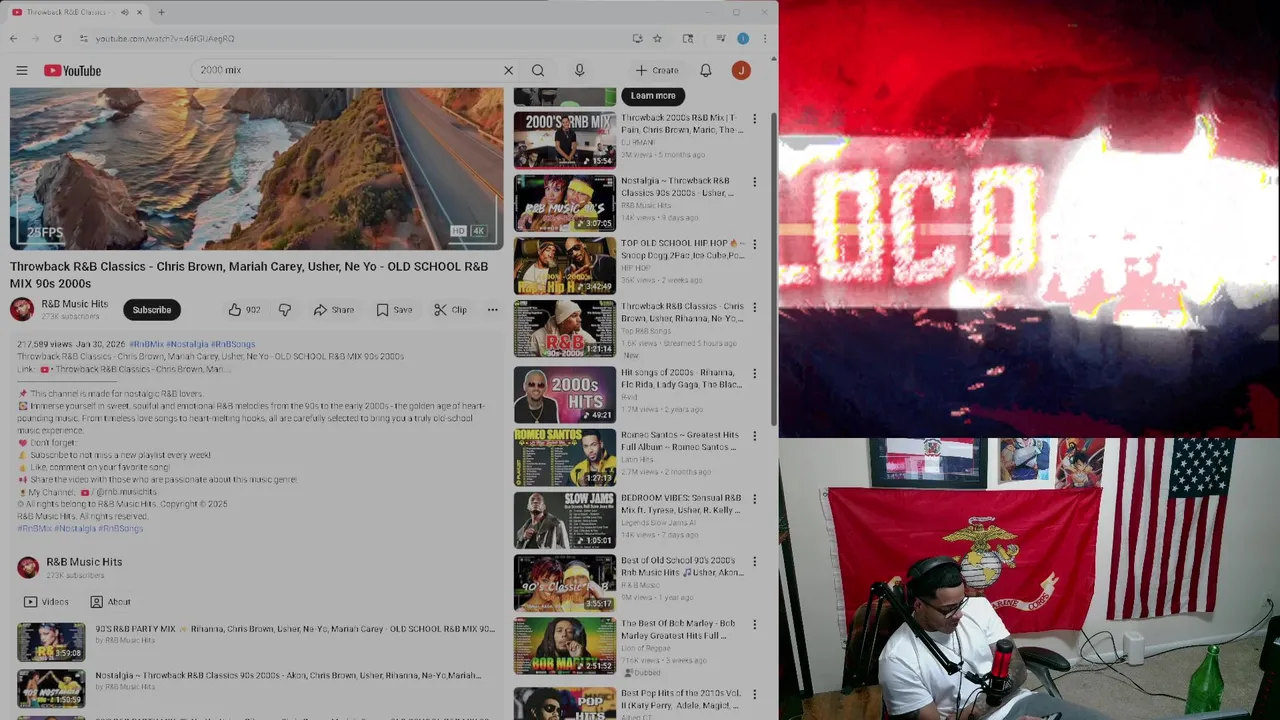Open options for Romeo Santos Greatest Hits video
This screenshot has height=720, width=1280.
pyautogui.click(x=754, y=436)
